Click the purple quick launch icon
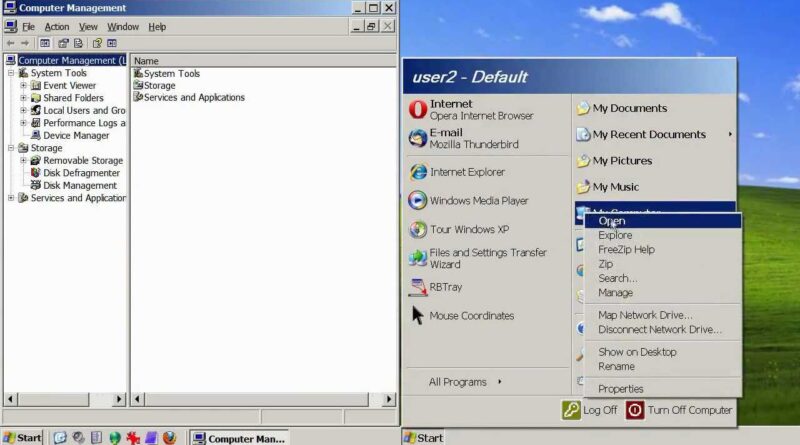Screen dimensions: 800x445 point(151,437)
